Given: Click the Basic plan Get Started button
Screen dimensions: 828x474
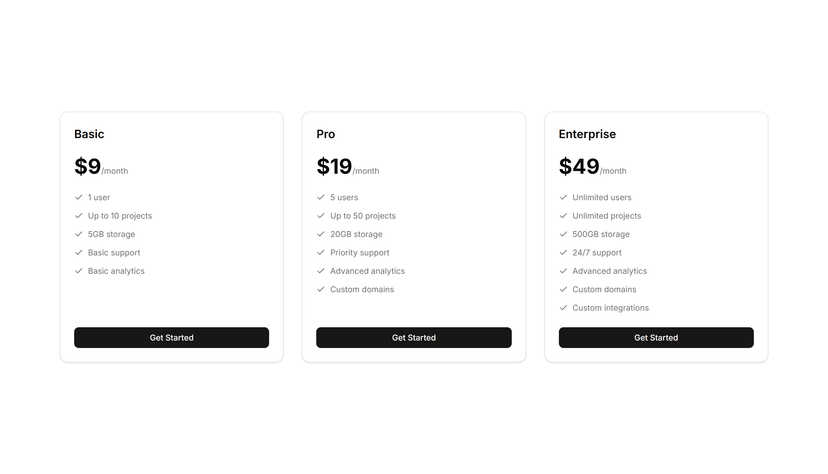Looking at the screenshot, I should click(x=171, y=337).
